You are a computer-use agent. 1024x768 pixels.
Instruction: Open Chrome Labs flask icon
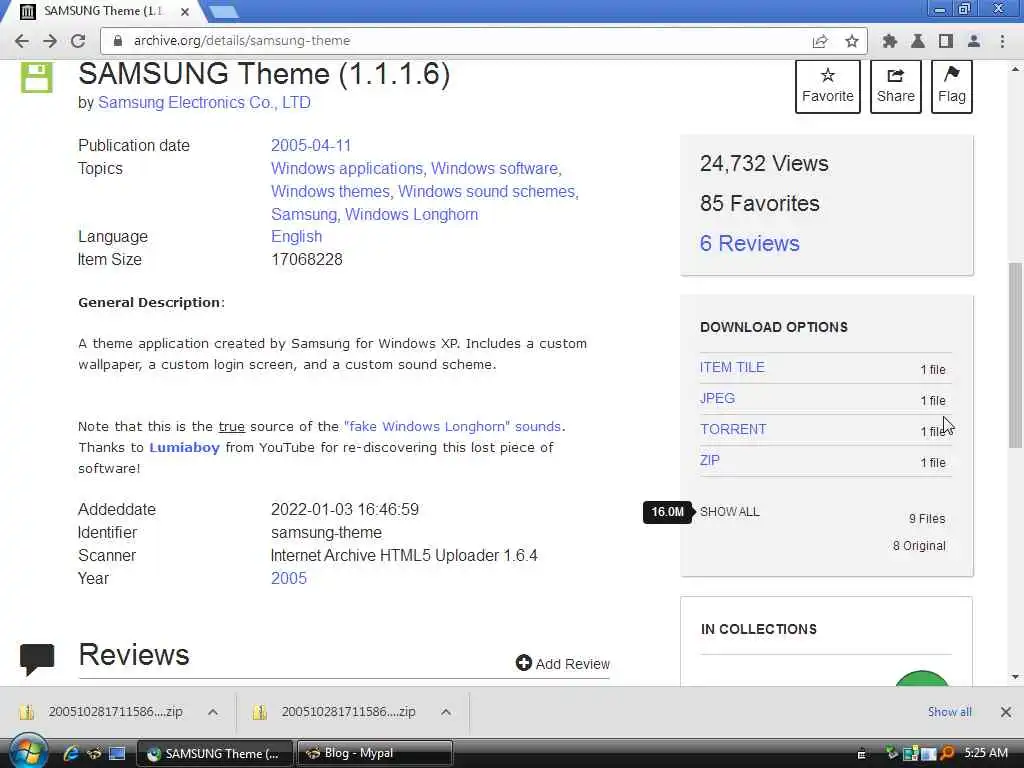pyautogui.click(x=918, y=41)
